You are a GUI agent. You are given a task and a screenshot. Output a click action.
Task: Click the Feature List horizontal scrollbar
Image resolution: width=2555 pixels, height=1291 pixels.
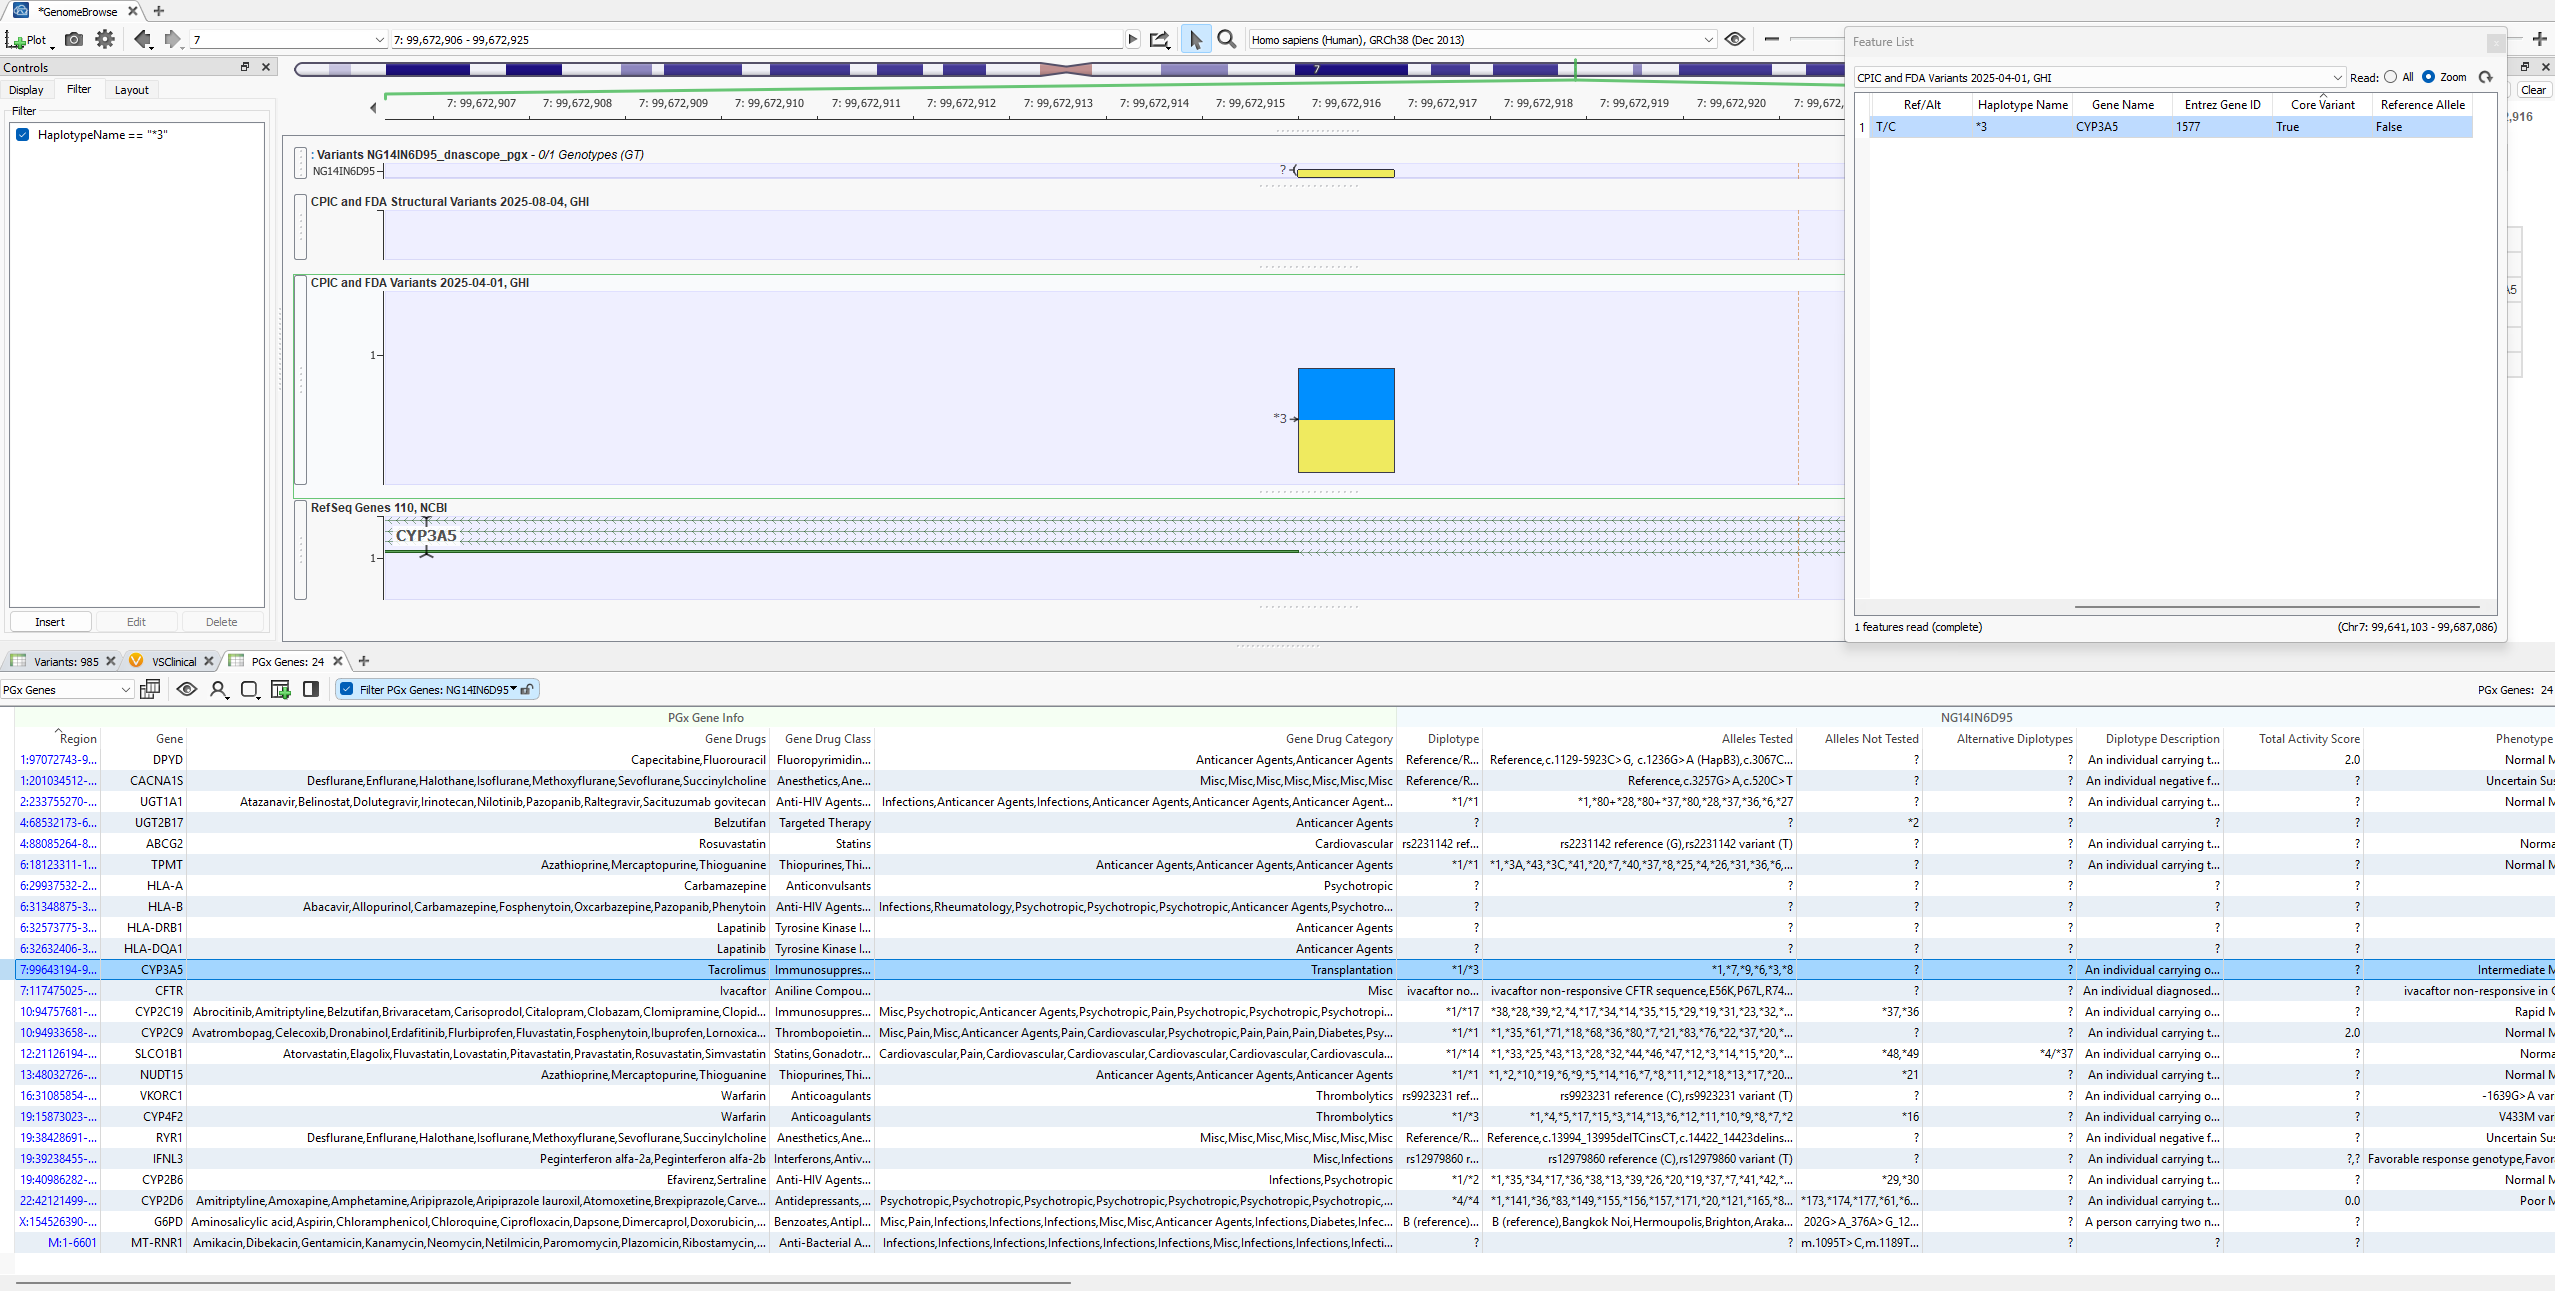tap(2276, 606)
